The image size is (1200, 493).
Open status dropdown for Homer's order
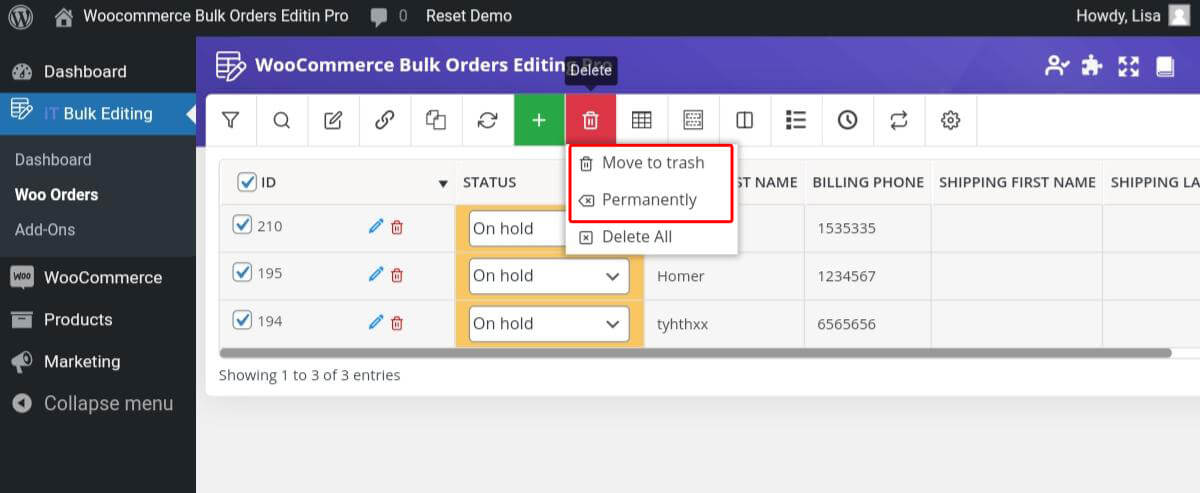pos(549,276)
